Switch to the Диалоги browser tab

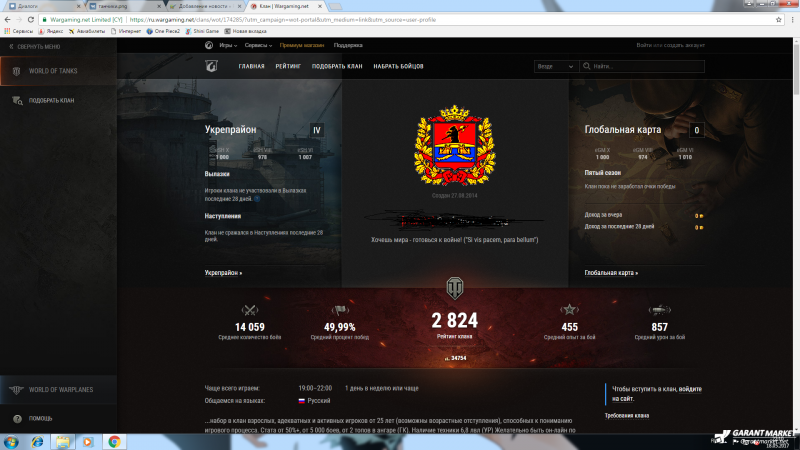(x=43, y=6)
